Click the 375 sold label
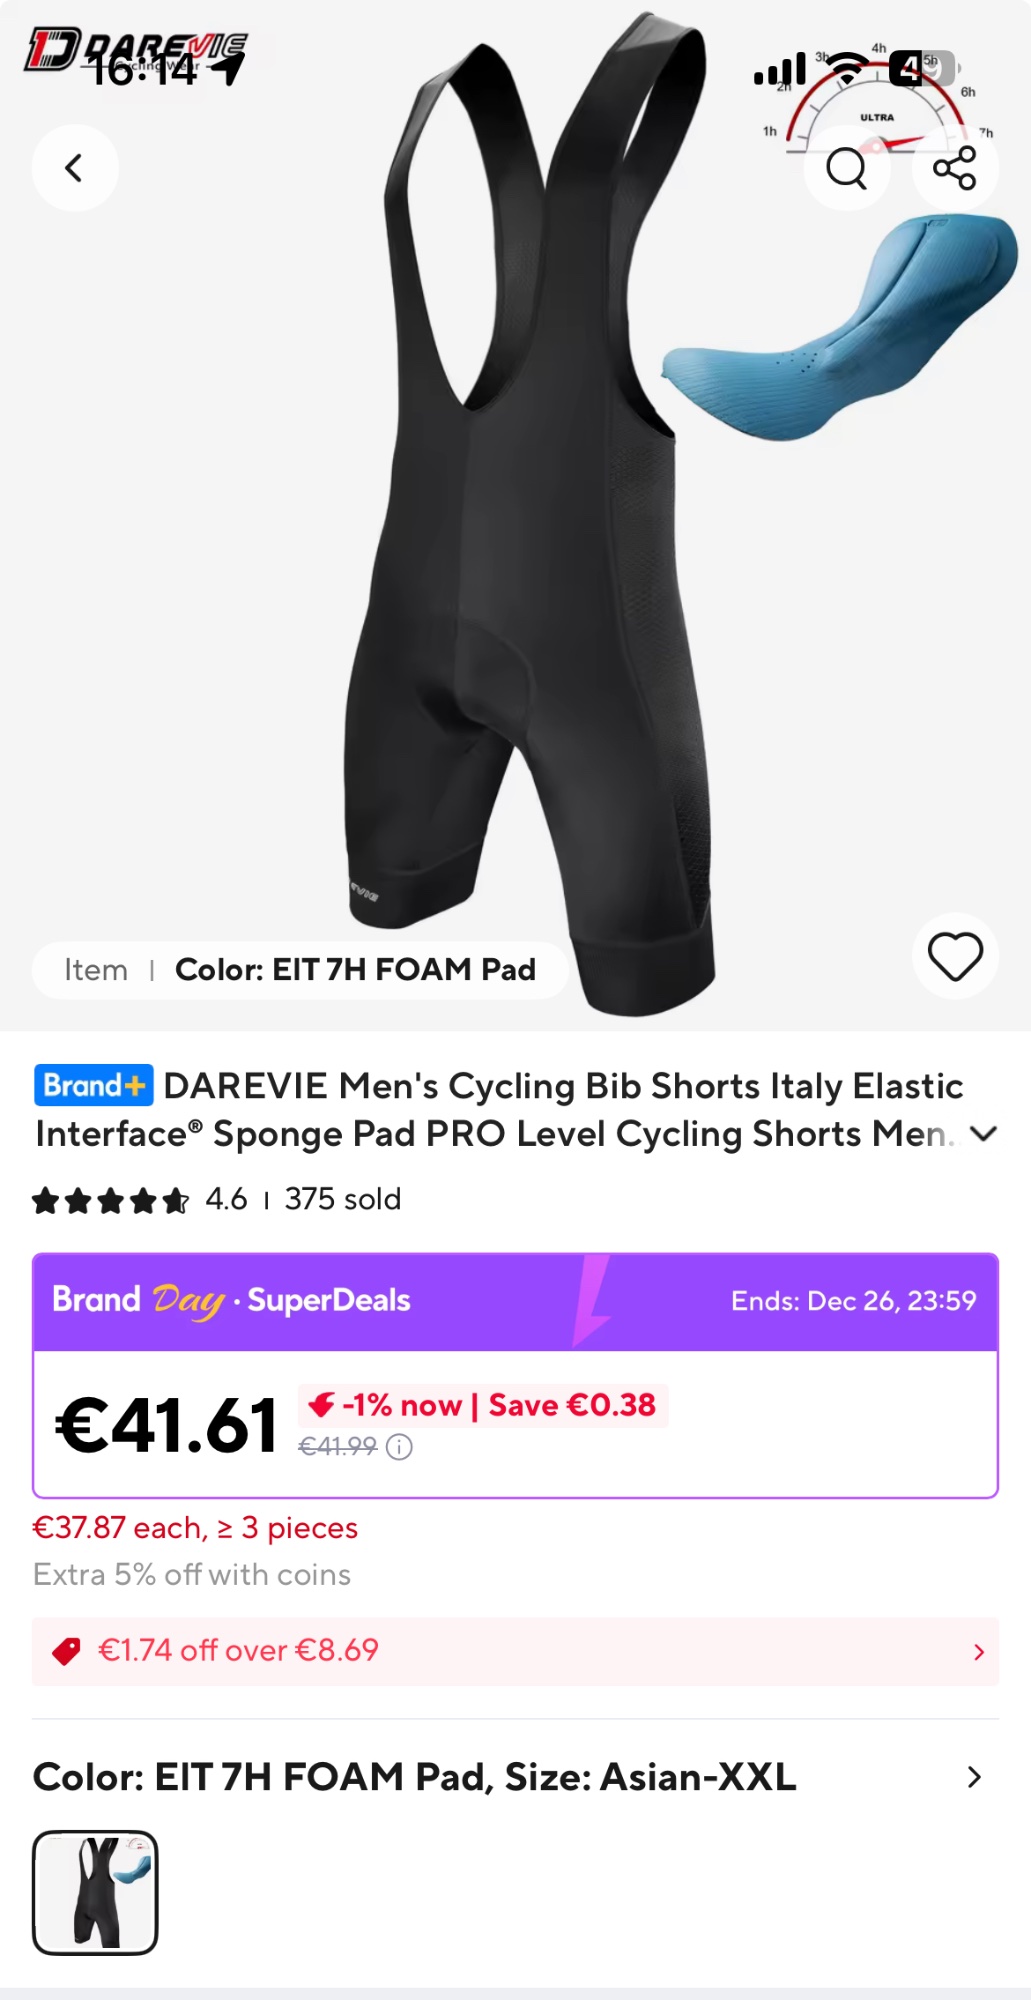1031x2000 pixels. [343, 1199]
